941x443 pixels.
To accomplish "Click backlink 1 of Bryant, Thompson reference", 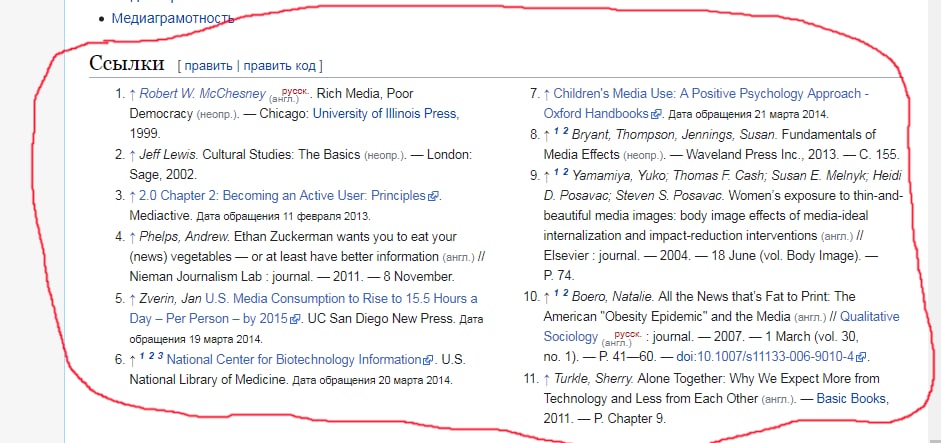I will tap(556, 131).
